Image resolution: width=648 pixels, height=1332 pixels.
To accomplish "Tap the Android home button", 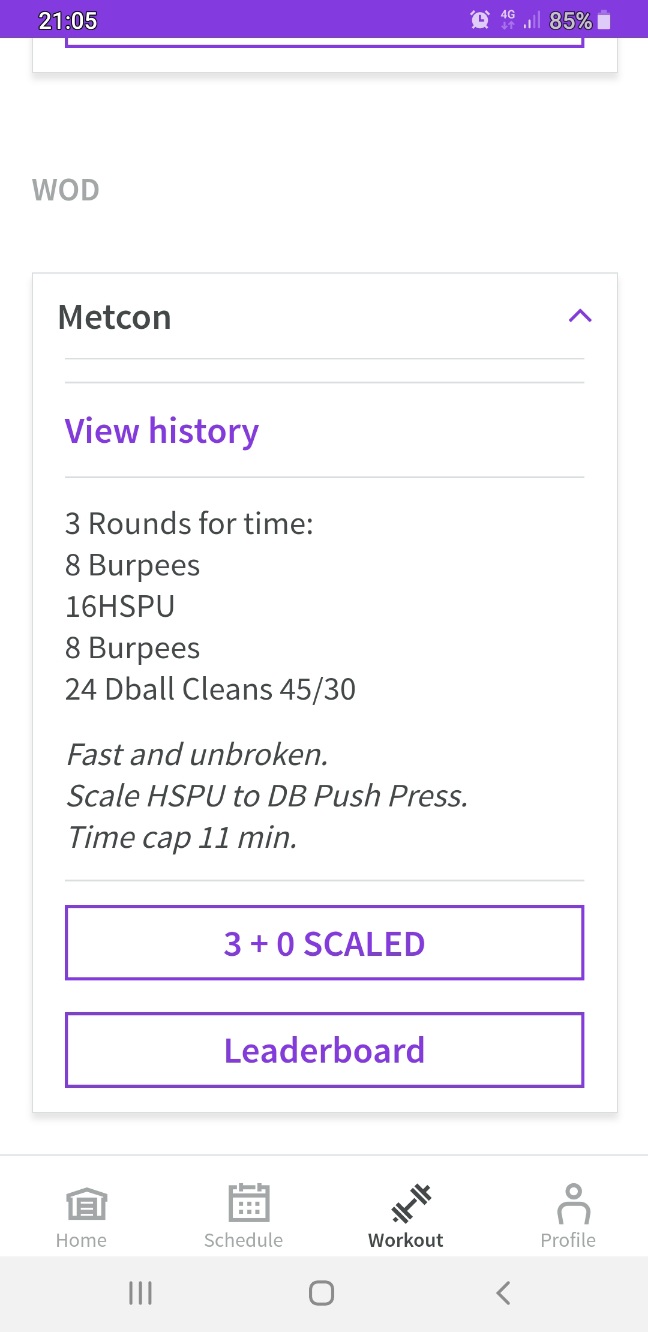I will pos(321,1293).
